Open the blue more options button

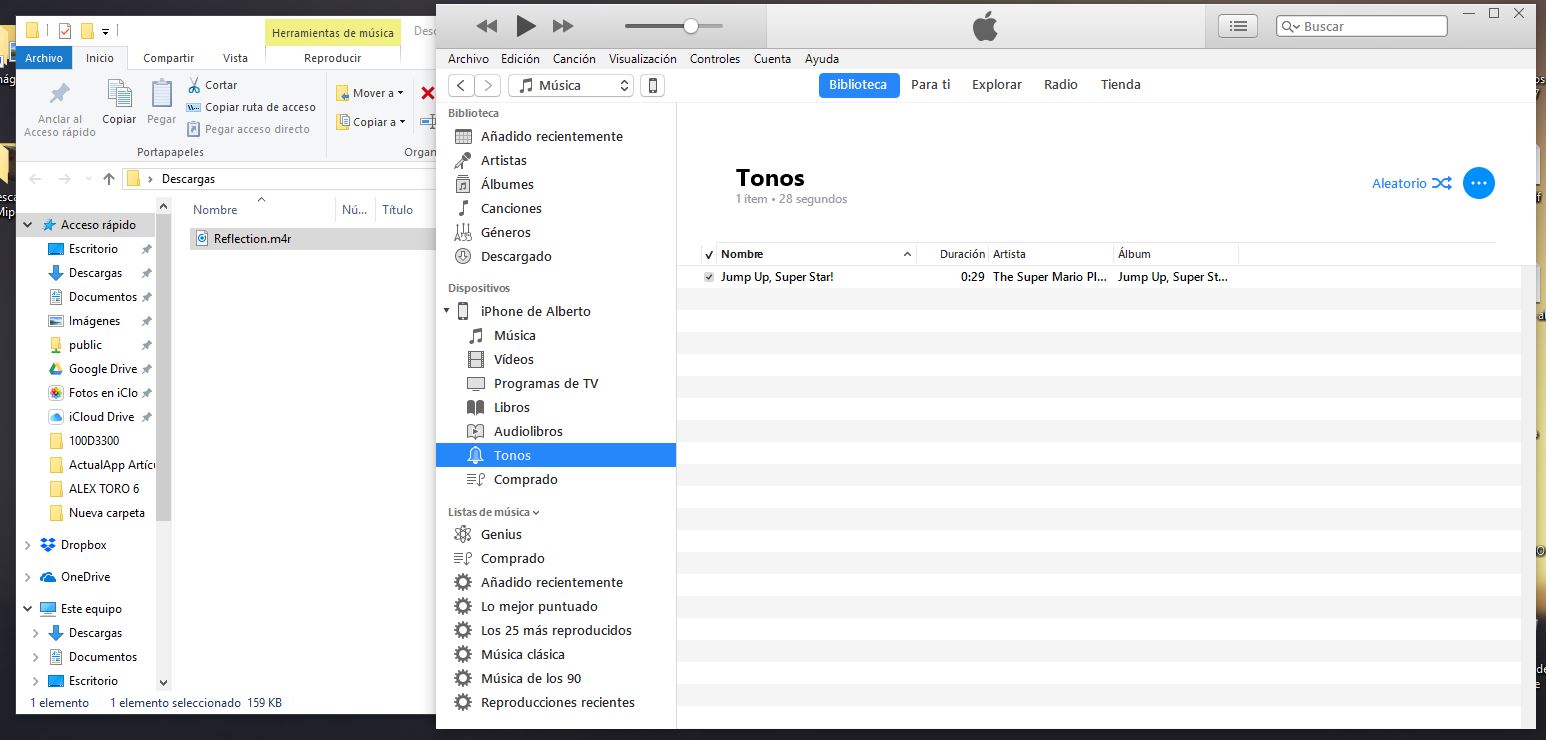tap(1478, 183)
